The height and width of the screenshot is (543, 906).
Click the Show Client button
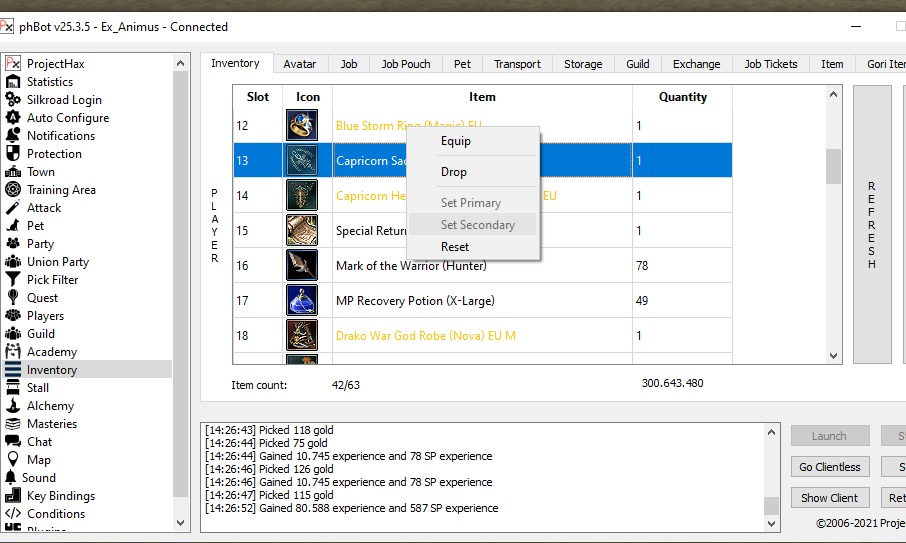click(x=830, y=498)
